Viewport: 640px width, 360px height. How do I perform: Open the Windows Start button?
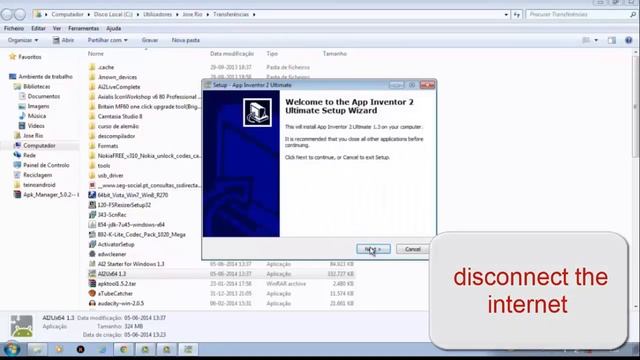(x=11, y=349)
